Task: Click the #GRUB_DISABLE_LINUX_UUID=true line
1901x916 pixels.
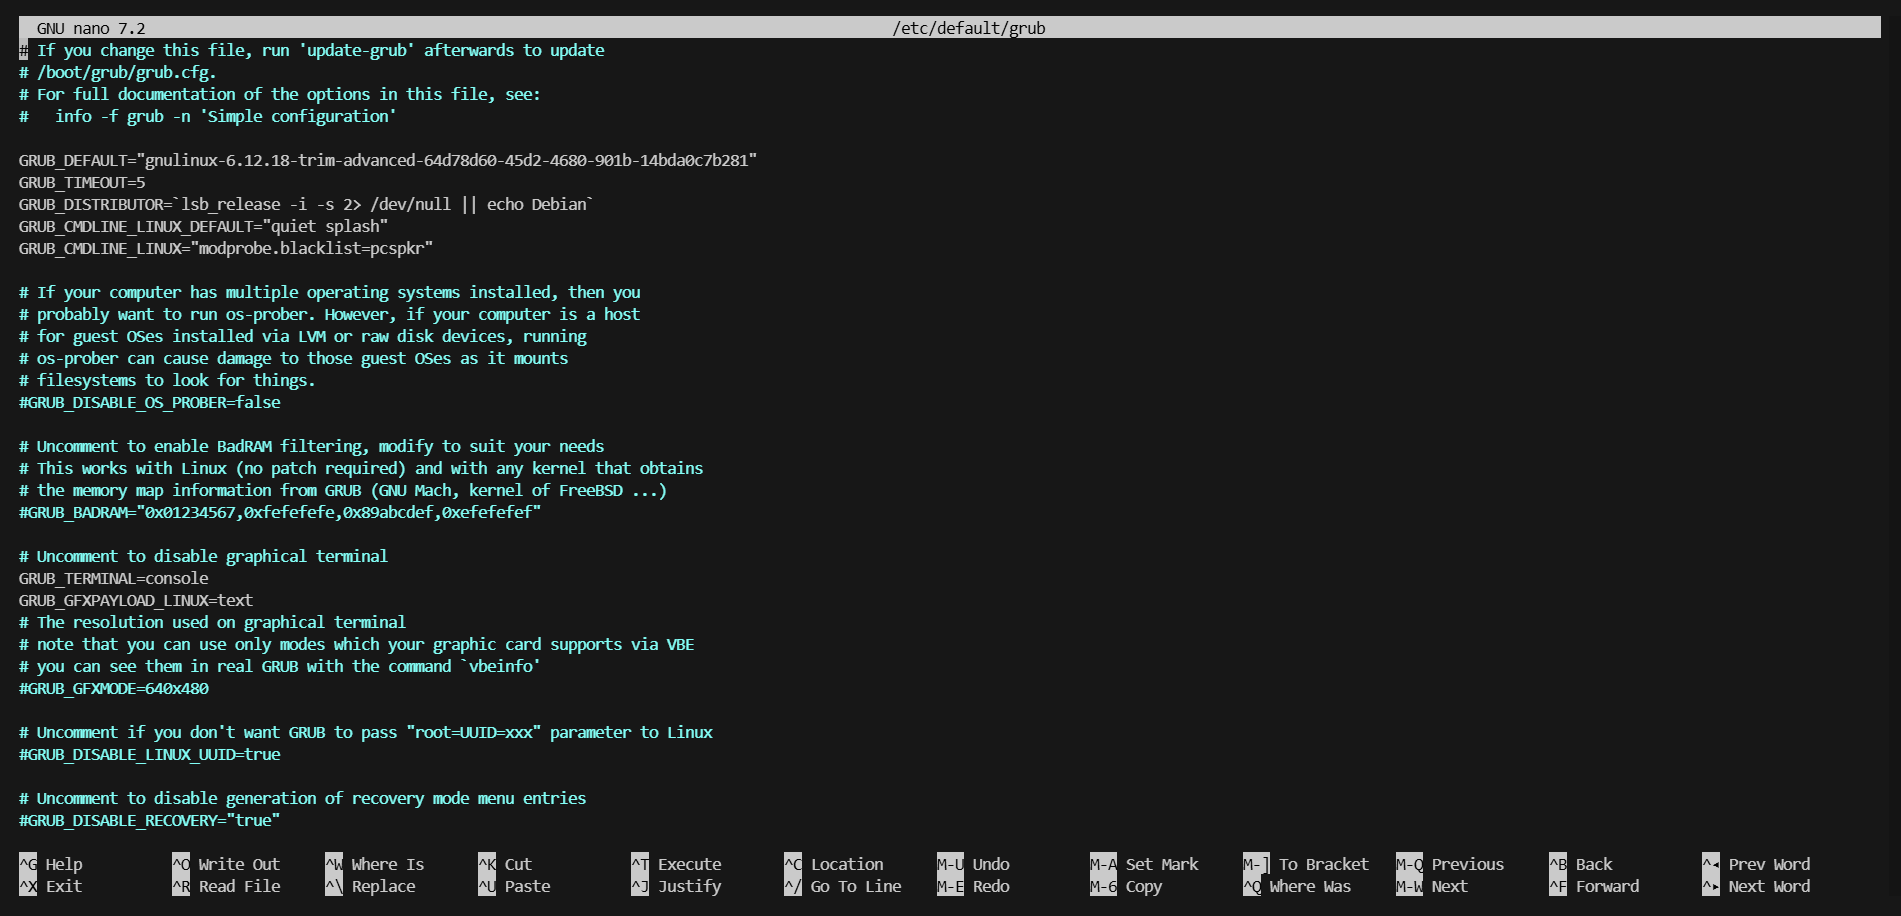Action: 150,754
